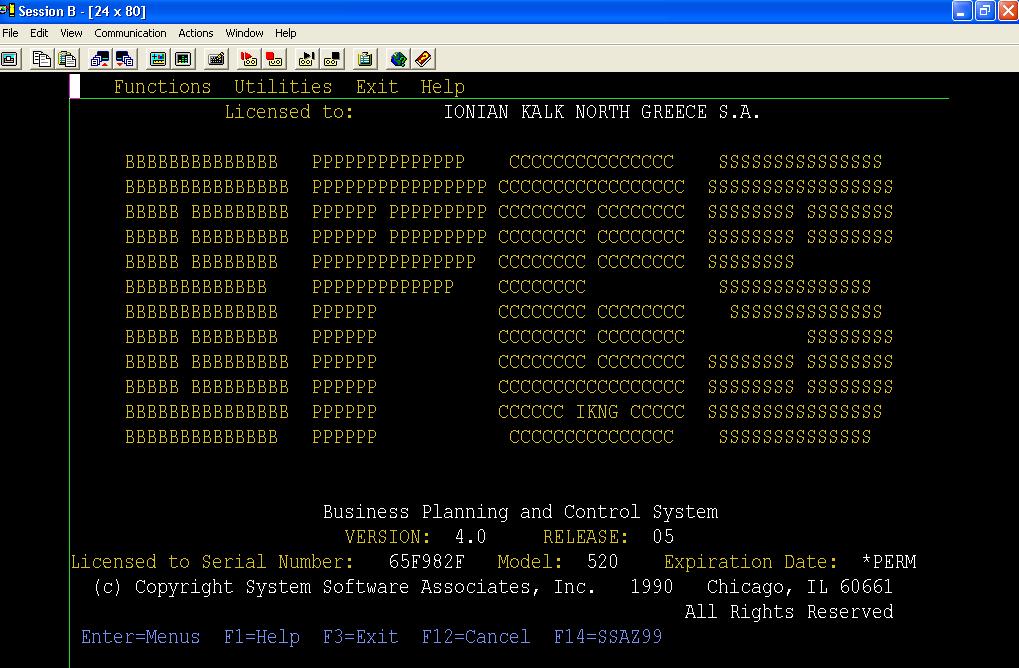Click the All Rights Reserved text
This screenshot has width=1019, height=668.
pyautogui.click(x=789, y=612)
